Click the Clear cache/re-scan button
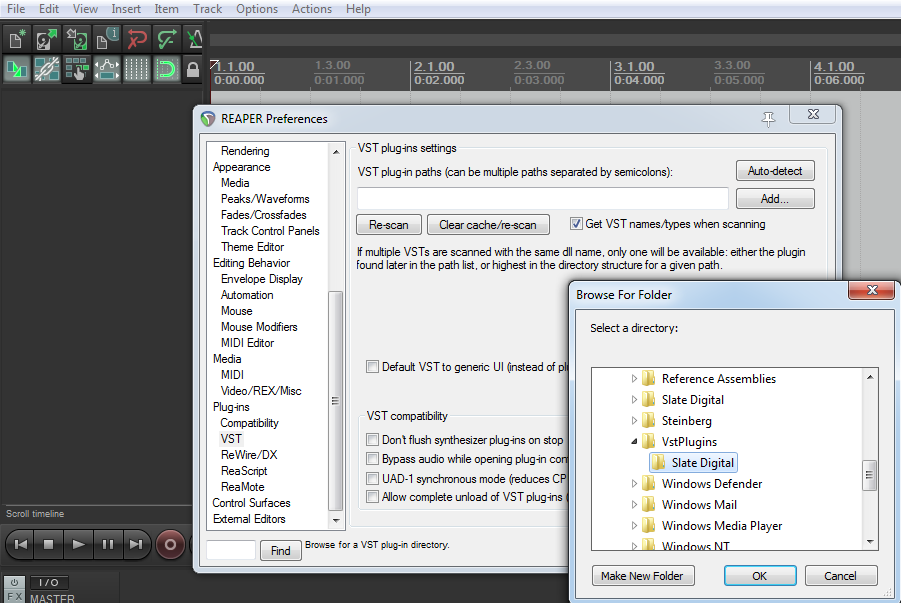This screenshot has width=901, height=603. pos(488,225)
